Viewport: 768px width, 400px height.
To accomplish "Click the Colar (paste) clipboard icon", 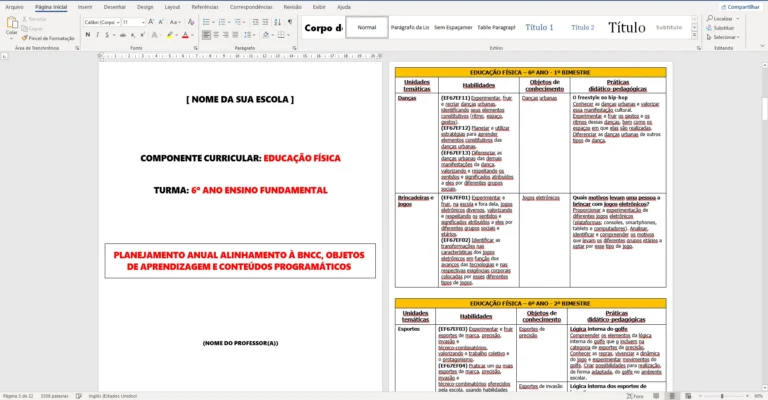I will click(x=11, y=23).
